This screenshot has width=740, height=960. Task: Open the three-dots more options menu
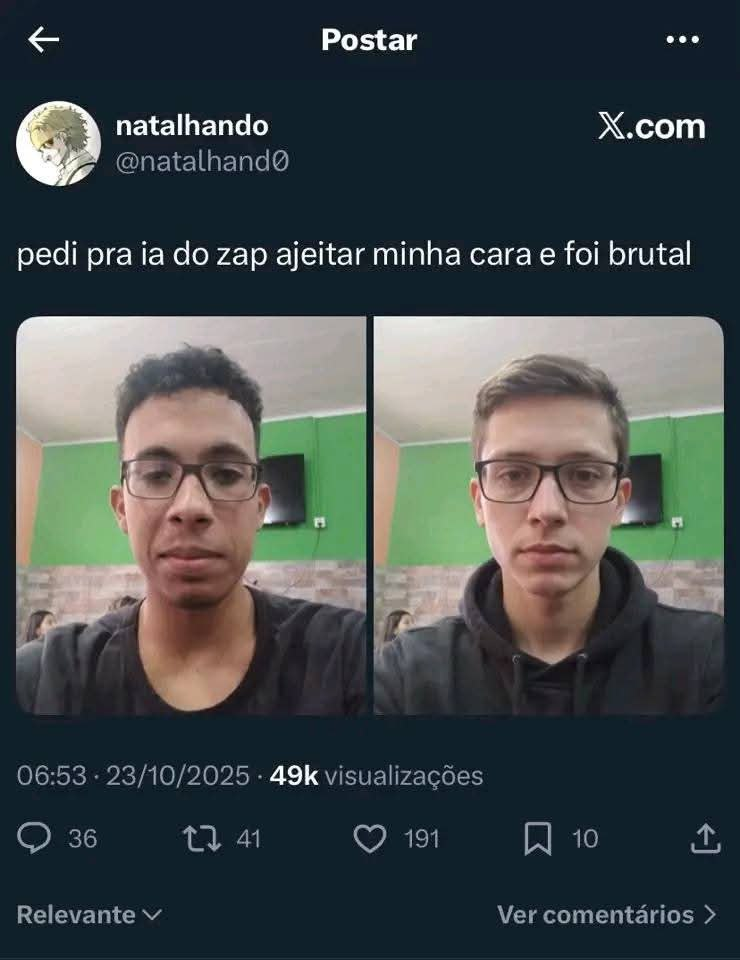point(682,40)
